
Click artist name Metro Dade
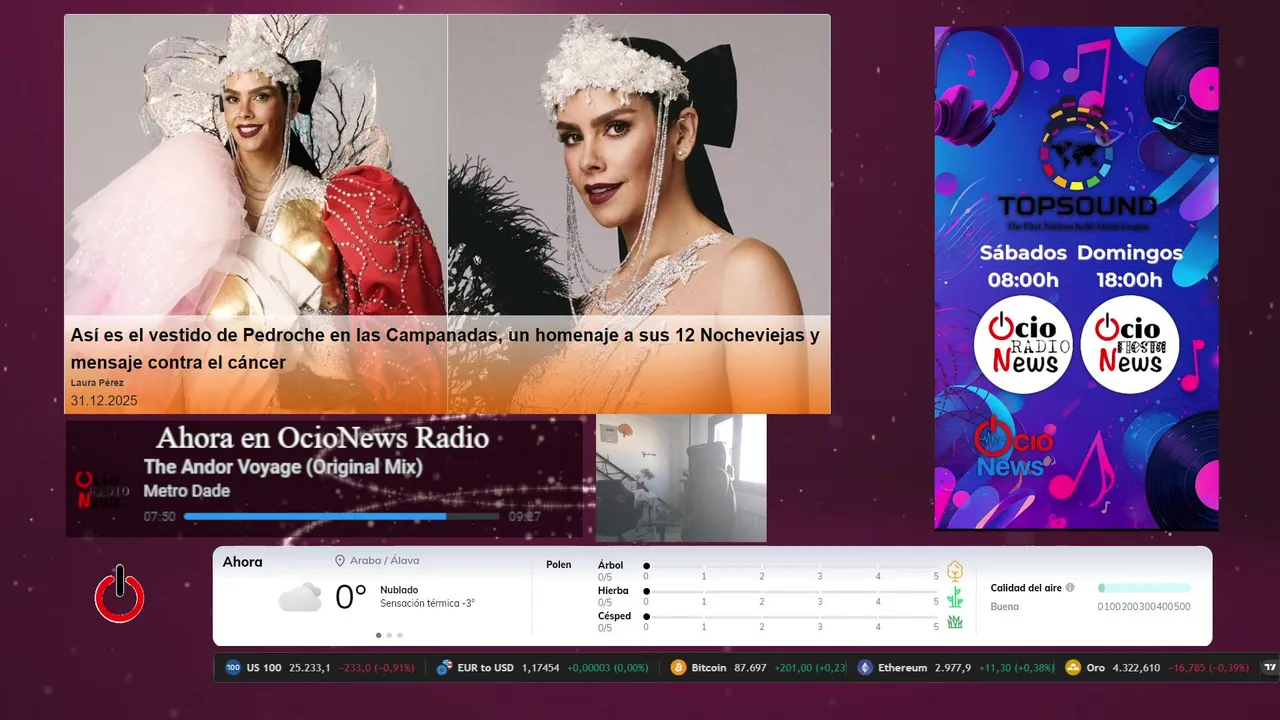(187, 491)
